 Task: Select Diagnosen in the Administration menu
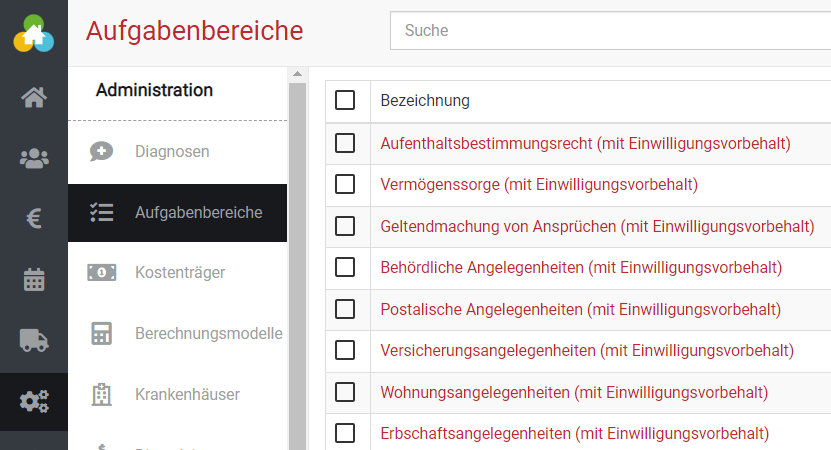tap(172, 152)
